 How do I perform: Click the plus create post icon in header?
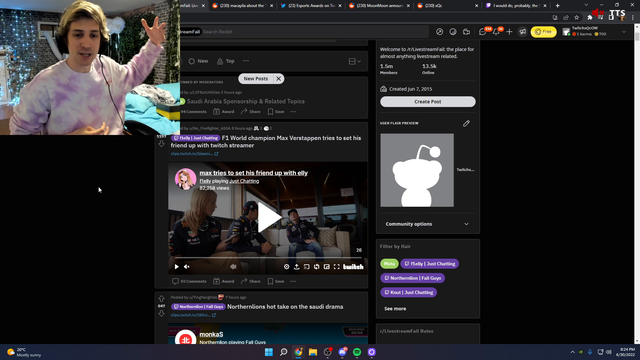coord(509,32)
